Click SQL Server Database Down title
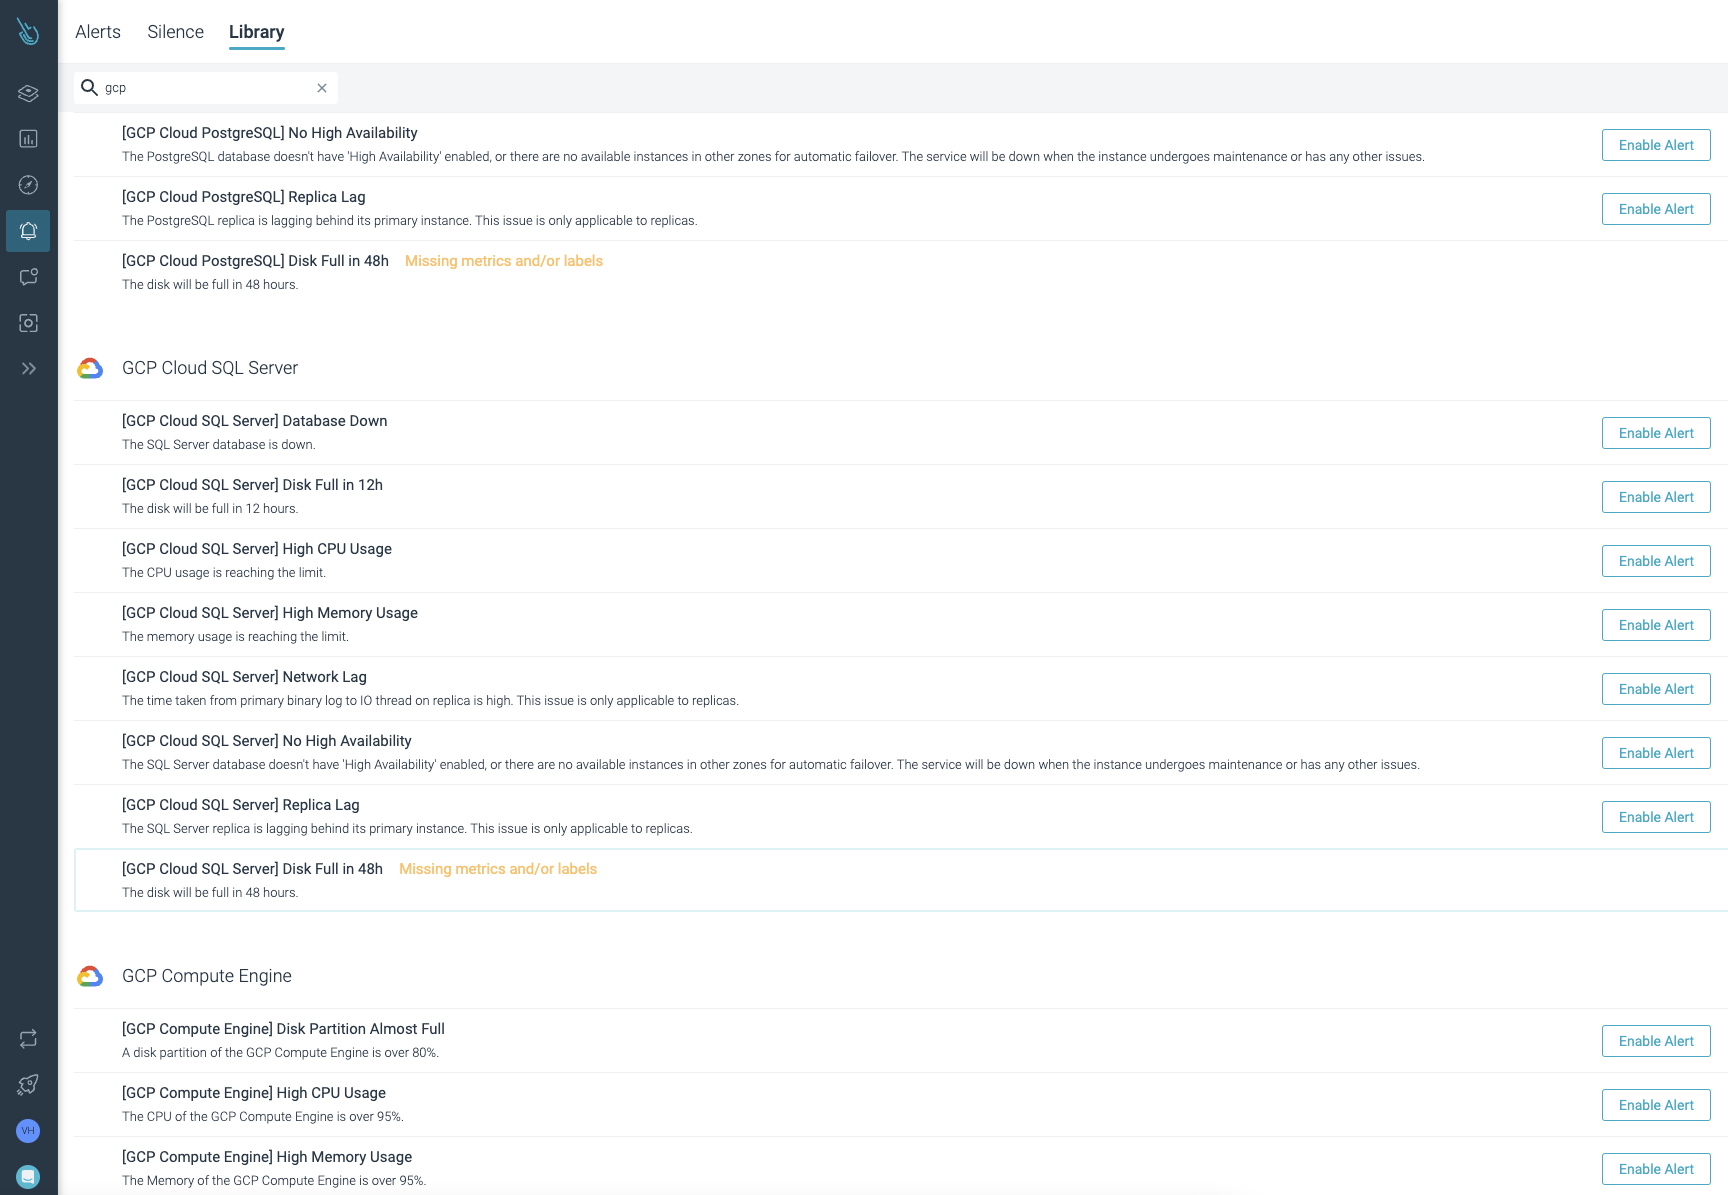Image resolution: width=1728 pixels, height=1195 pixels. pos(254,421)
